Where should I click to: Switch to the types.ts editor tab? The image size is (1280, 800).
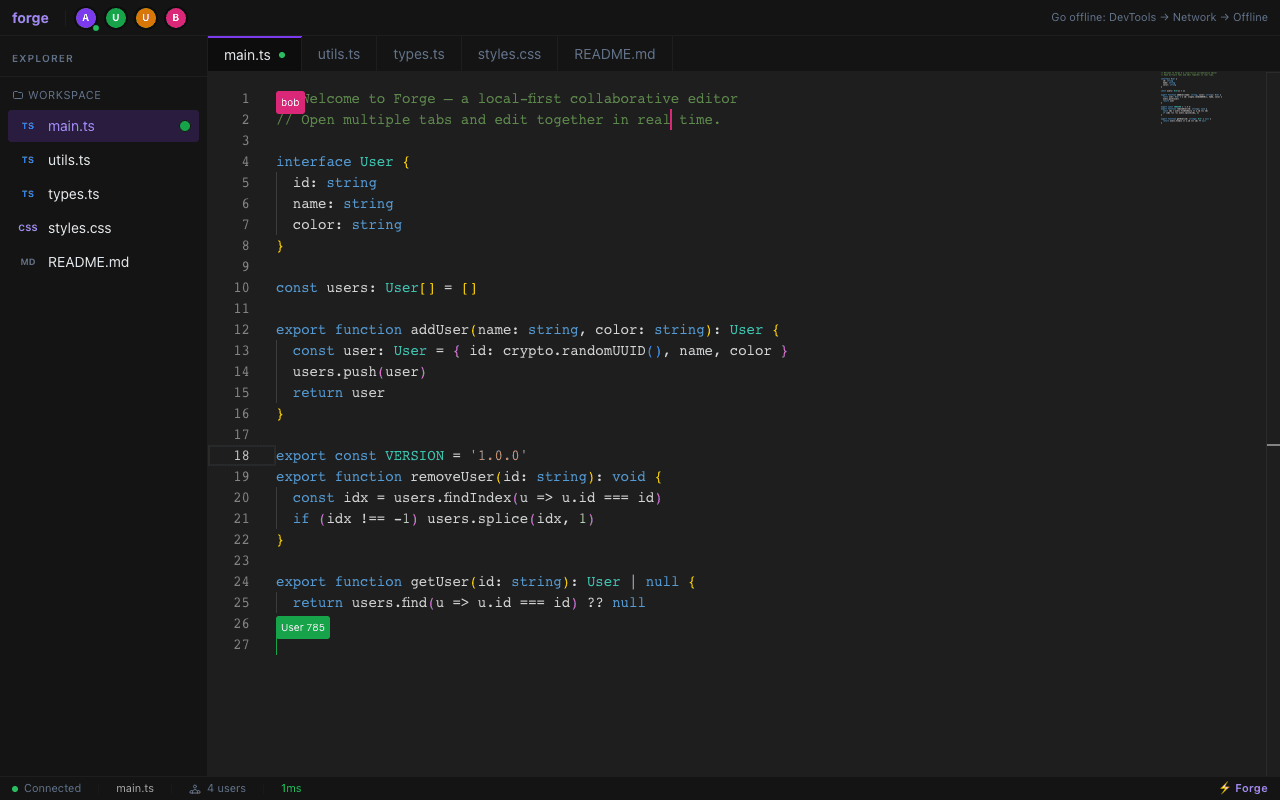(419, 54)
